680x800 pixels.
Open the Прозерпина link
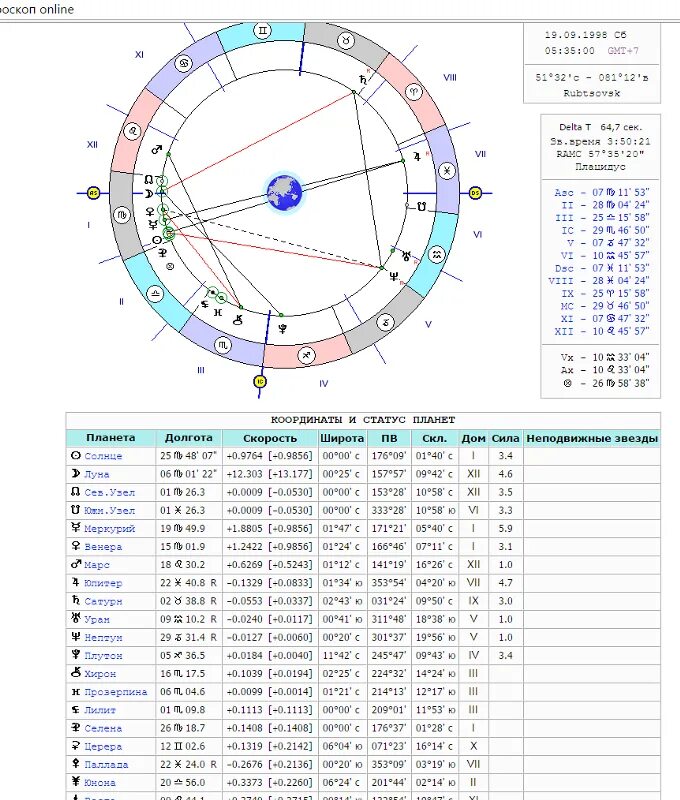click(116, 692)
